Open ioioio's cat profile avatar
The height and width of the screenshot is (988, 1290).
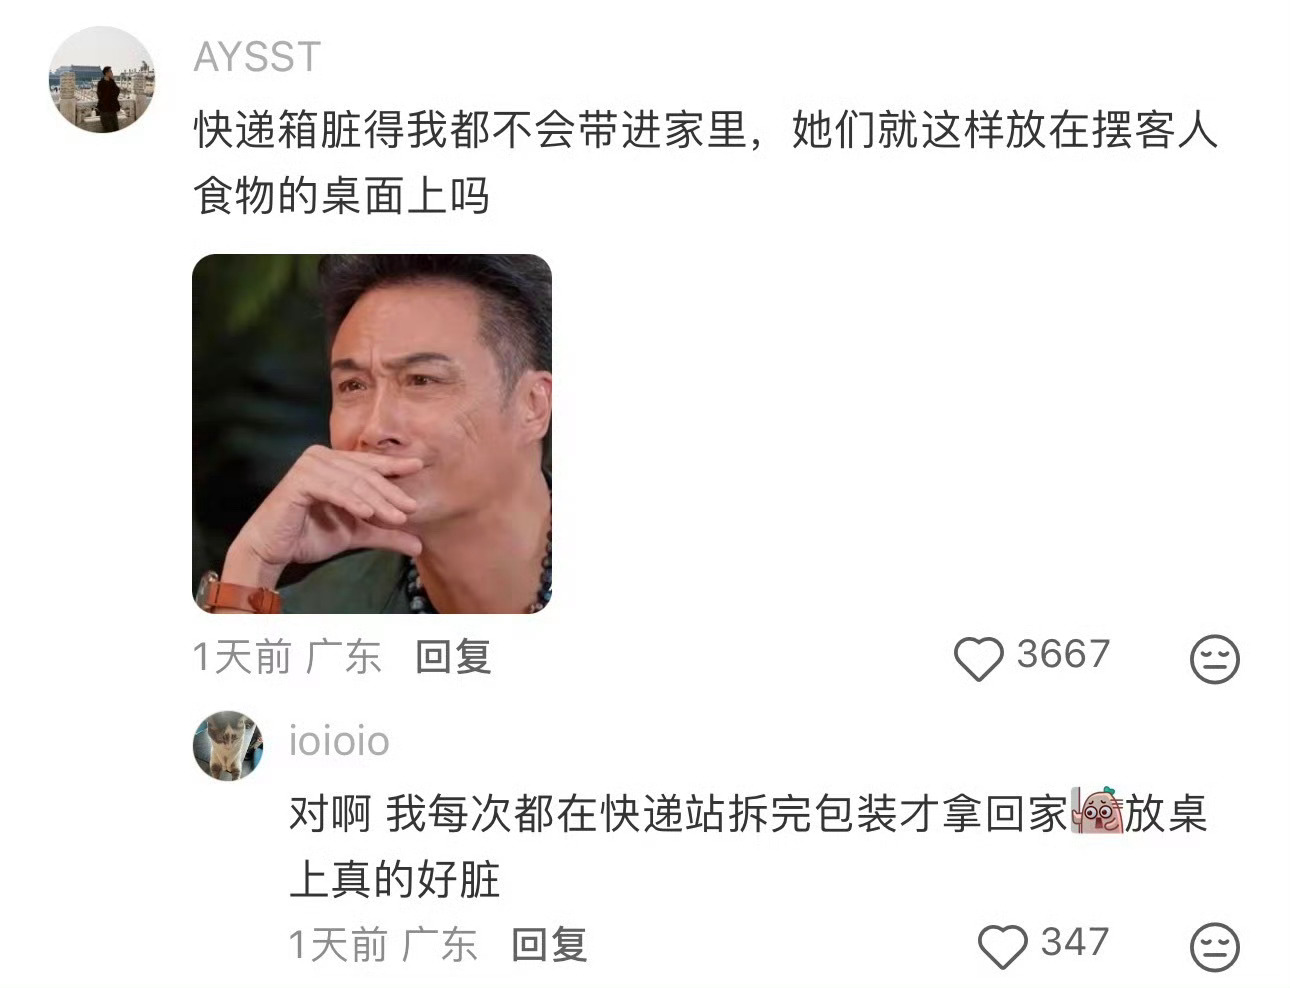[x=228, y=746]
